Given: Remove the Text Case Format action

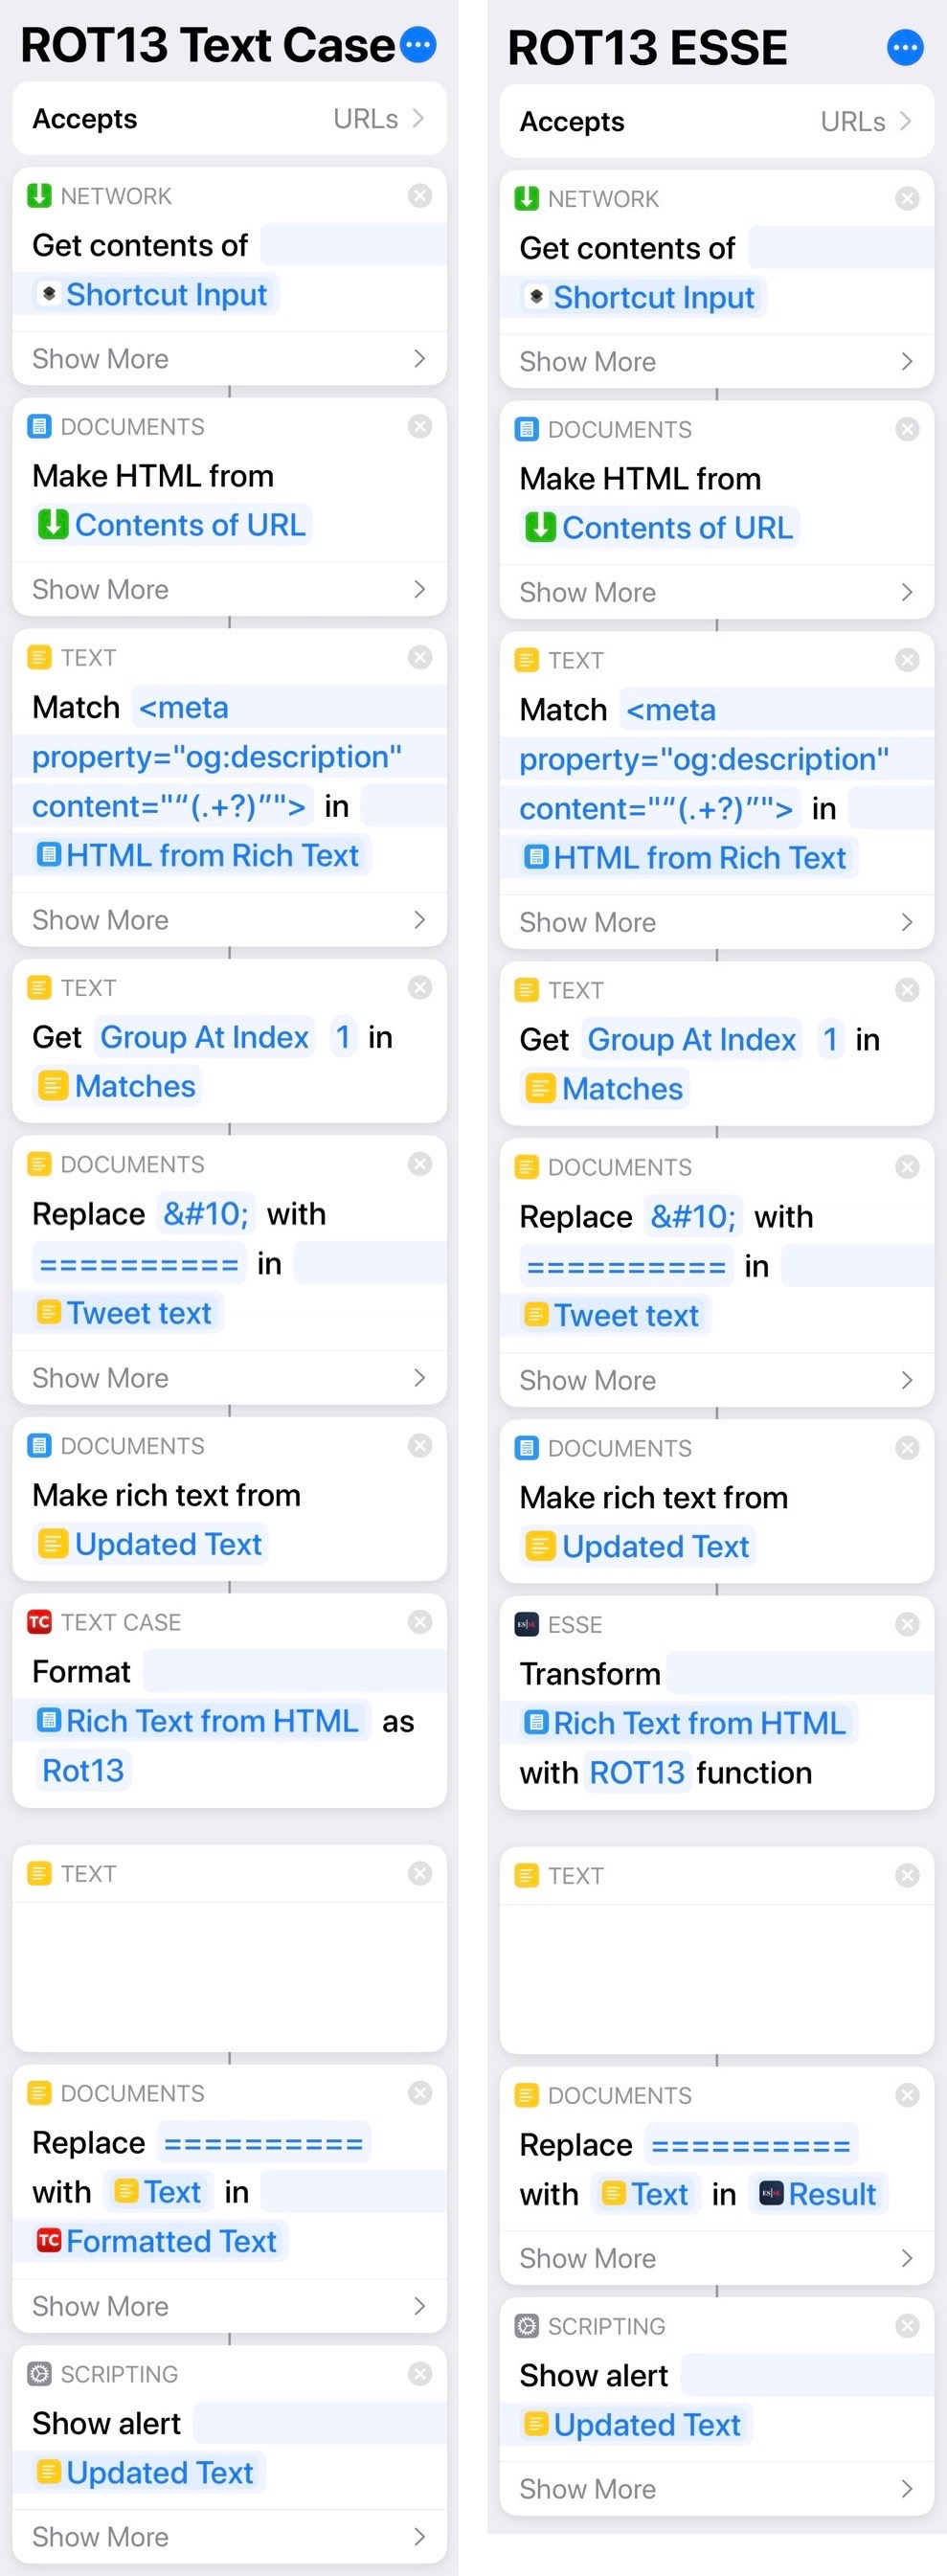Looking at the screenshot, I should [x=420, y=1622].
